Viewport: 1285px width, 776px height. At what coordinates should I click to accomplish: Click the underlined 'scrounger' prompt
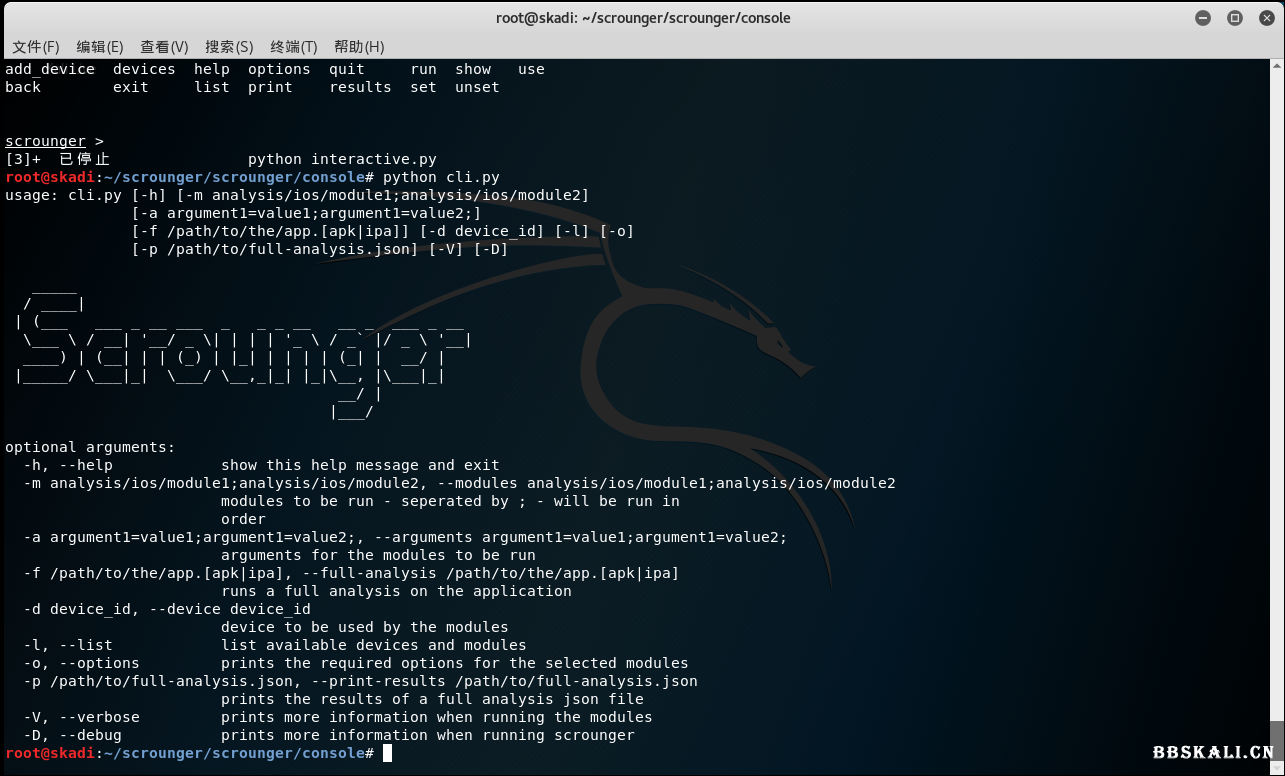[45, 141]
